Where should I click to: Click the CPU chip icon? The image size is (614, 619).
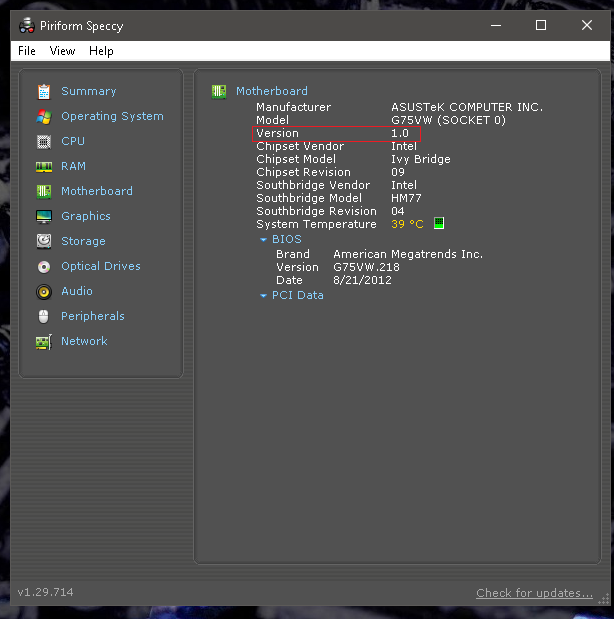pyautogui.click(x=44, y=142)
